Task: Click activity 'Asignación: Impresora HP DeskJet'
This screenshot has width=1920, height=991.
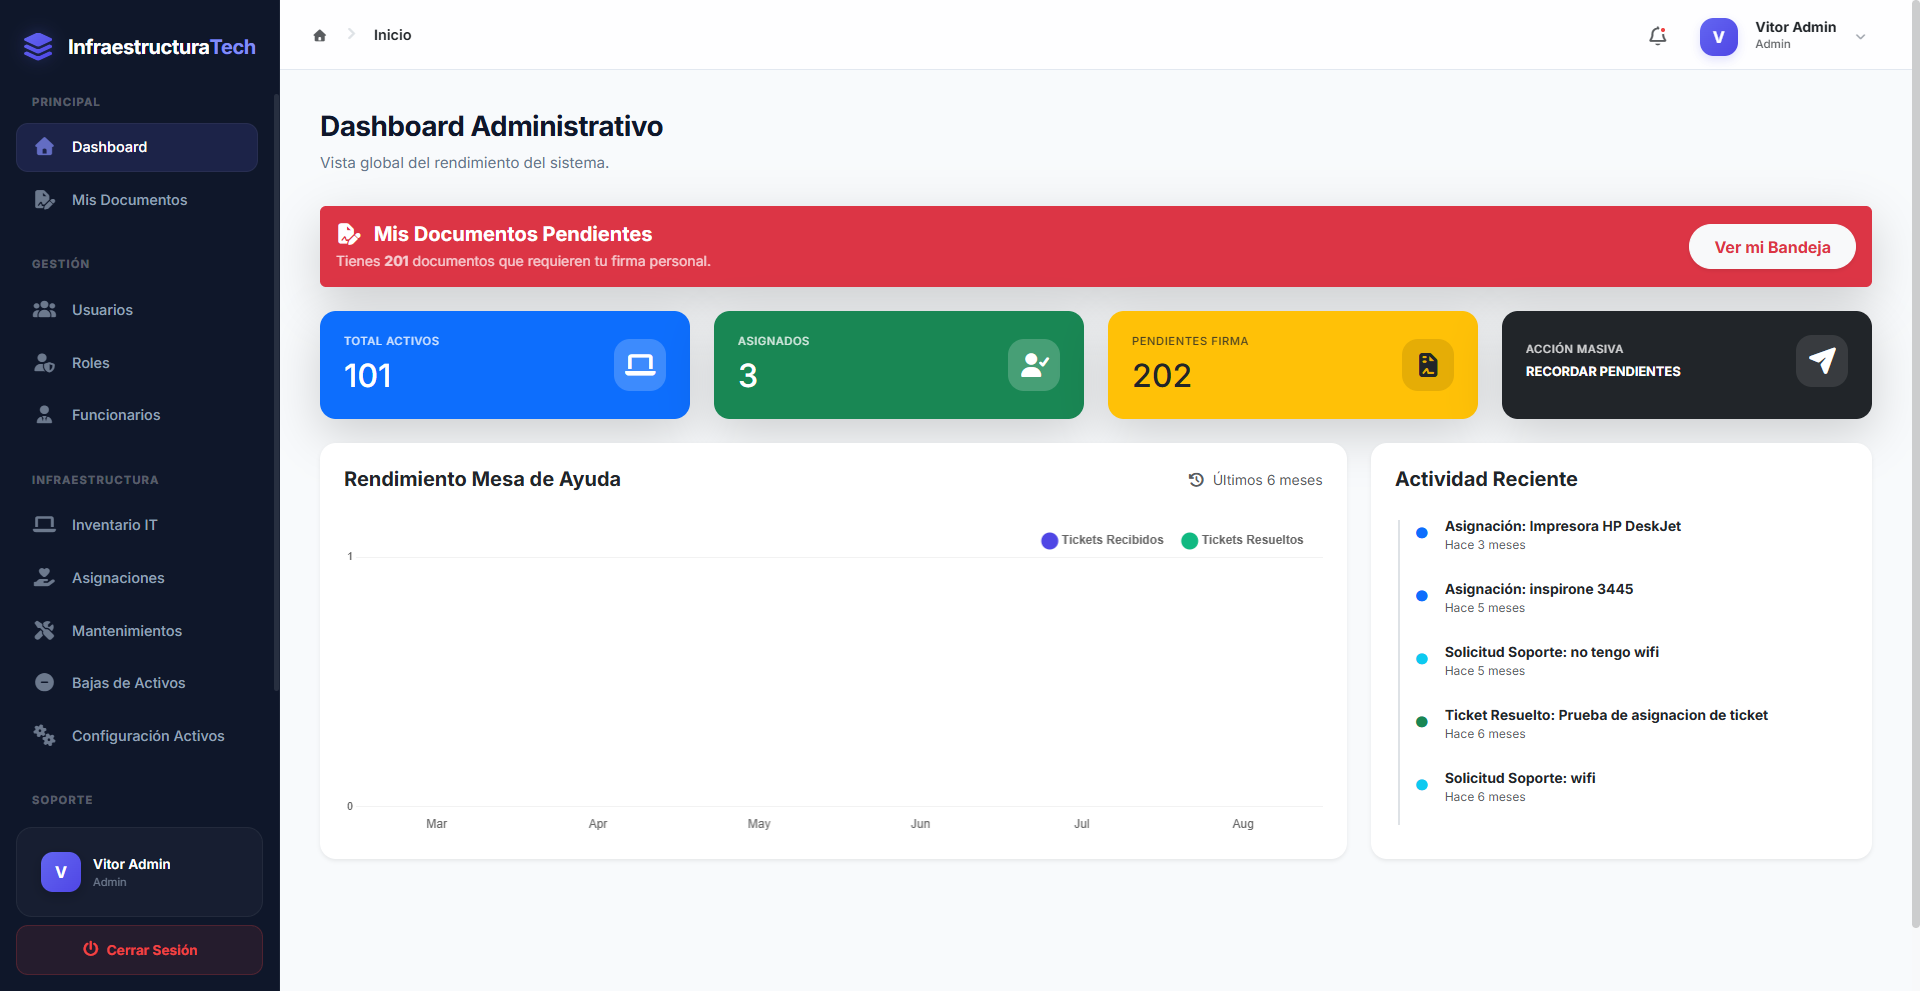Action: point(1562,526)
